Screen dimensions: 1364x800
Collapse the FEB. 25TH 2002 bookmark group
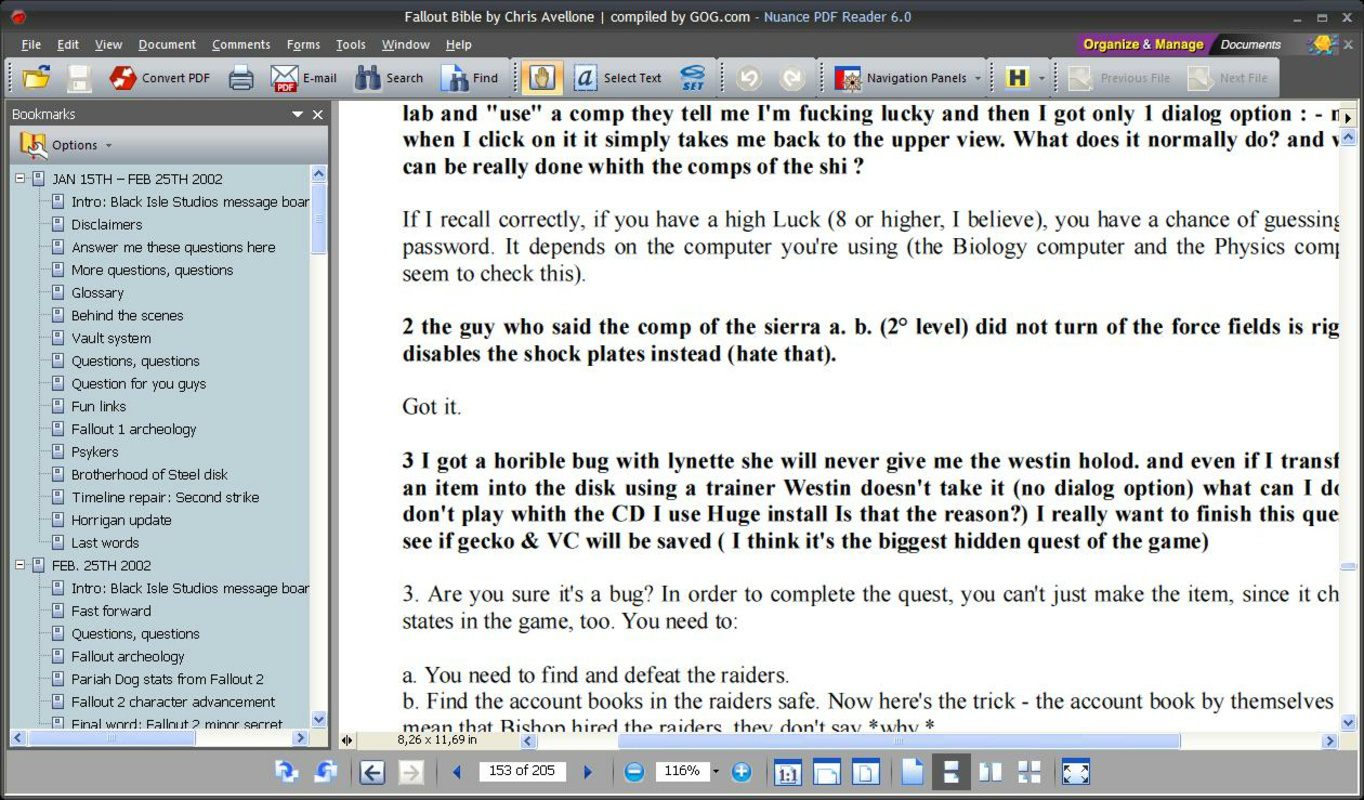(x=19, y=565)
